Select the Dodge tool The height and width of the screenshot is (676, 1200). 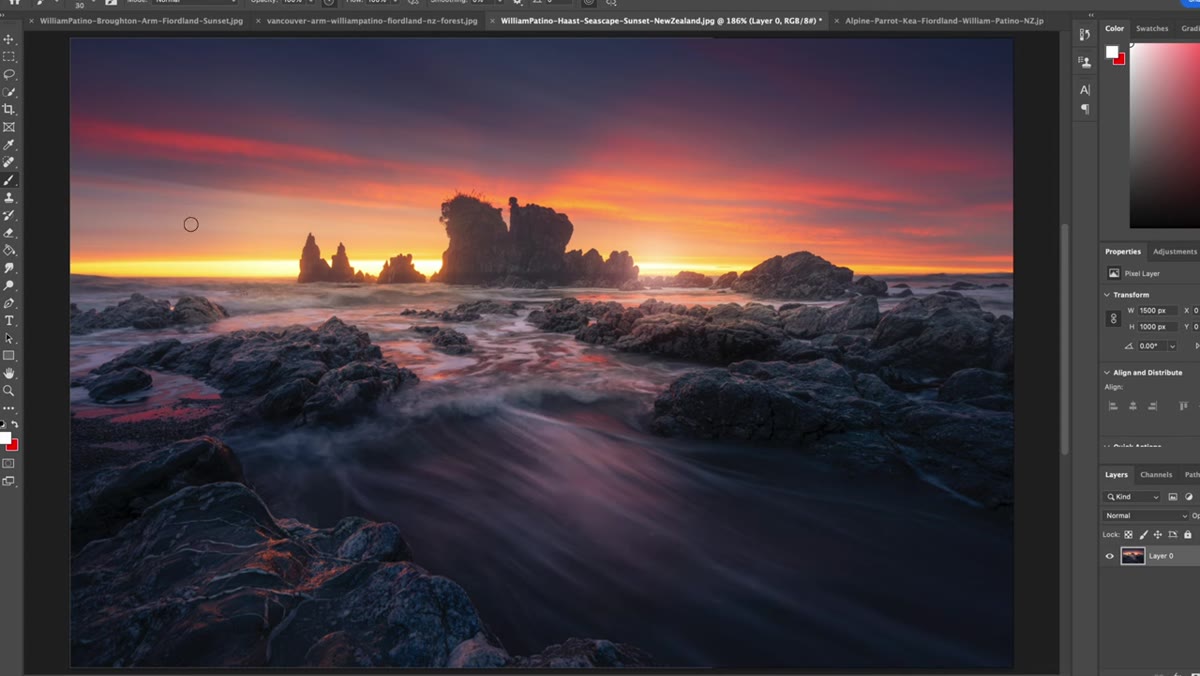[x=9, y=286]
